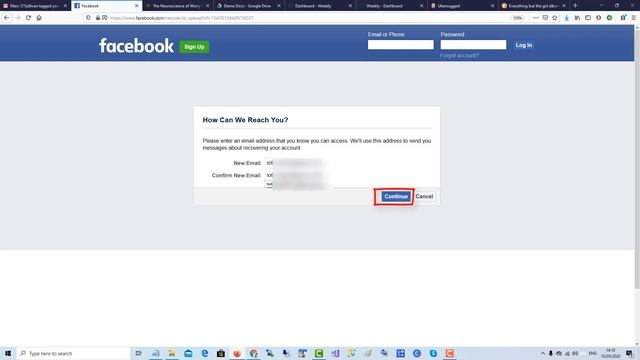Click the Facebook logo in header
This screenshot has height=360, width=640.
coord(136,46)
